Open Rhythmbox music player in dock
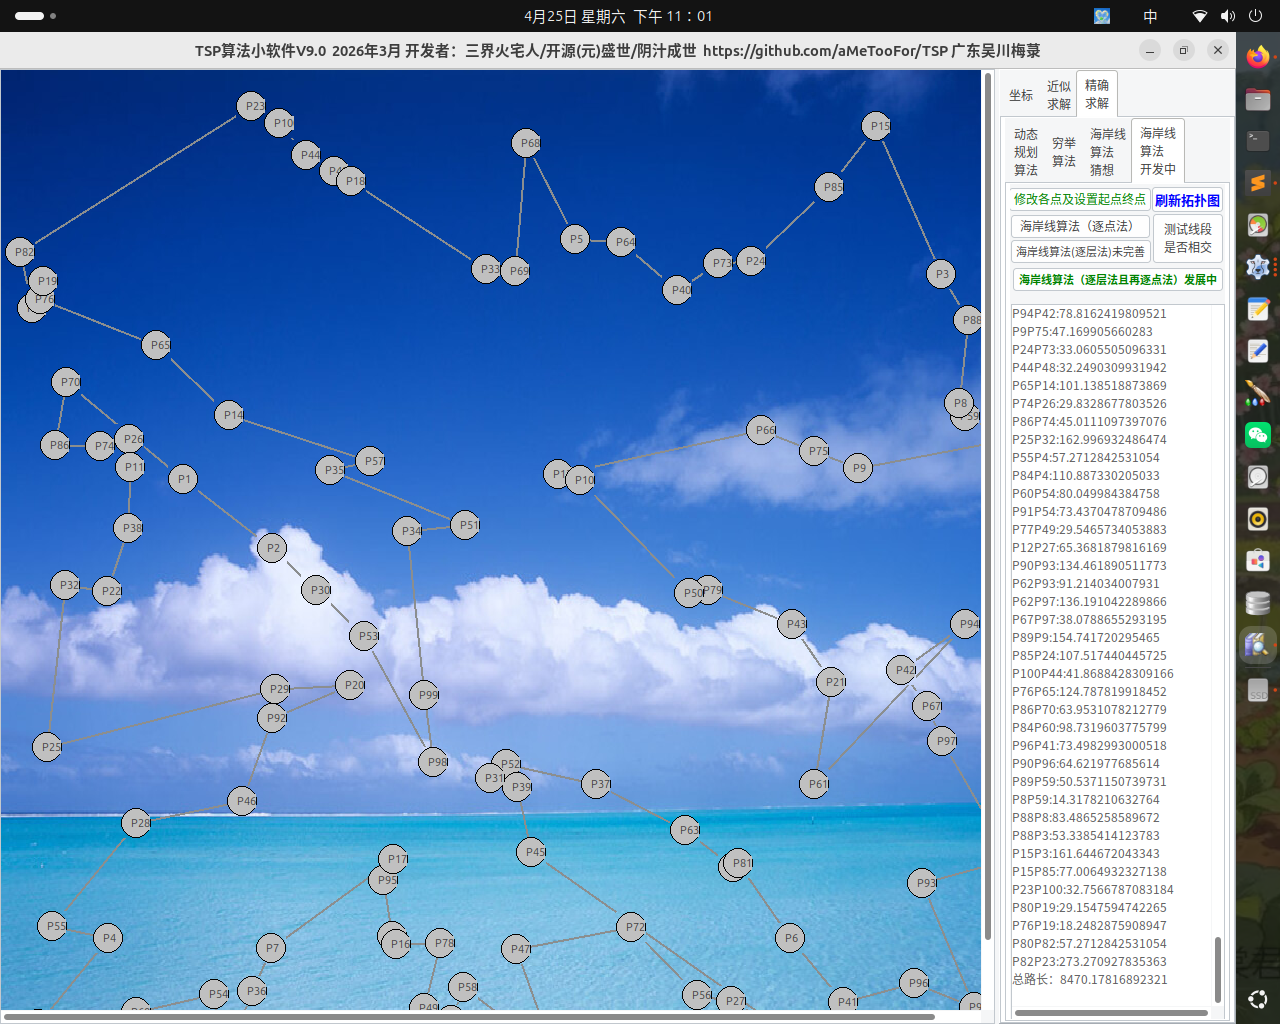The width and height of the screenshot is (1280, 1024). click(x=1258, y=519)
